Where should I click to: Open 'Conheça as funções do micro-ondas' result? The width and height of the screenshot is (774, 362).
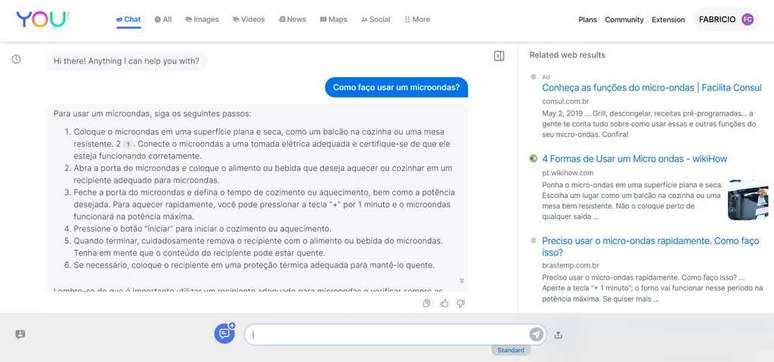coord(652,88)
